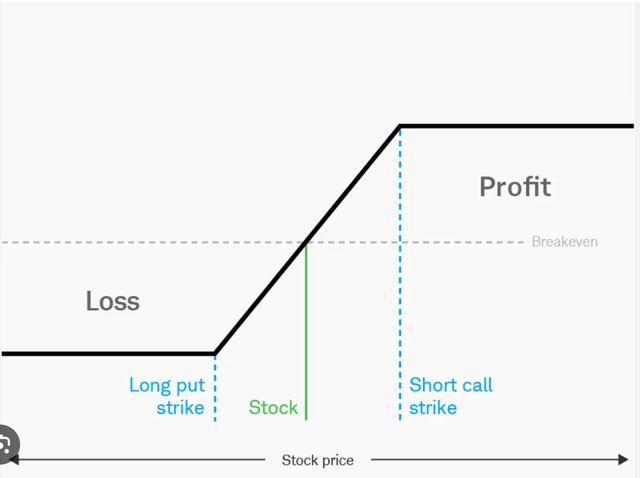Select the blue dashed long put strike line
The height and width of the screenshot is (478, 640).
coord(215,388)
